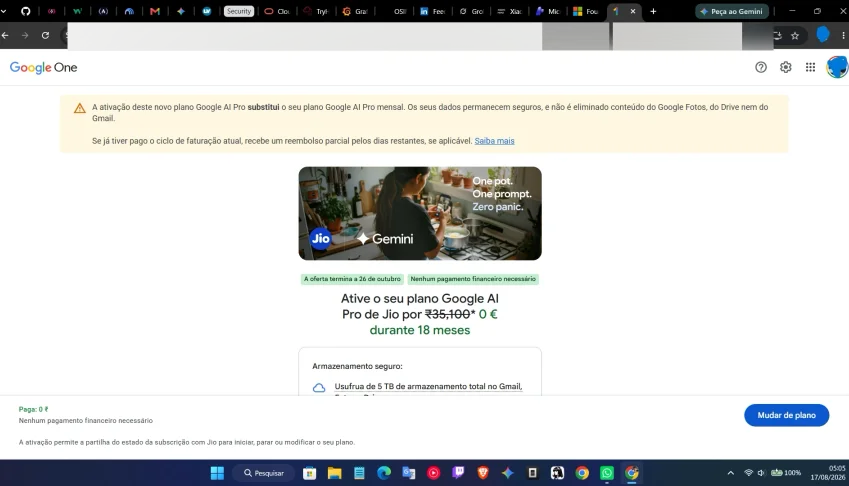The height and width of the screenshot is (486, 849).
Task: Open the Google apps grid
Action: (810, 67)
